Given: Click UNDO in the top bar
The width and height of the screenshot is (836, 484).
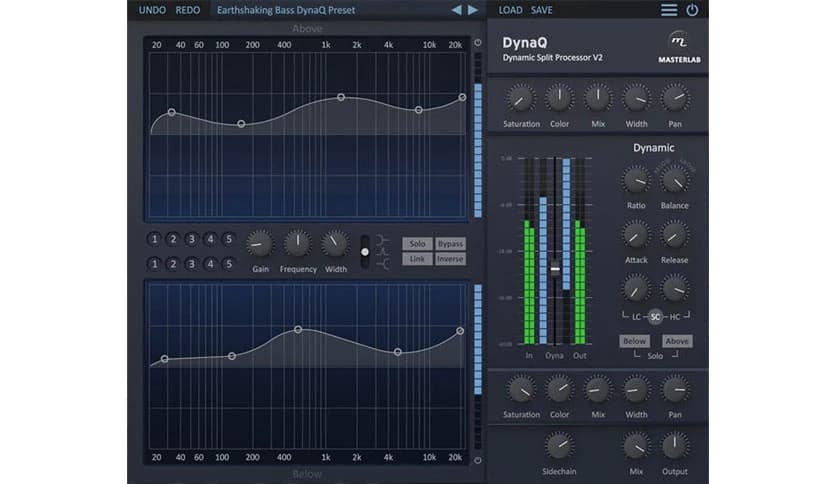Looking at the screenshot, I should (x=152, y=10).
